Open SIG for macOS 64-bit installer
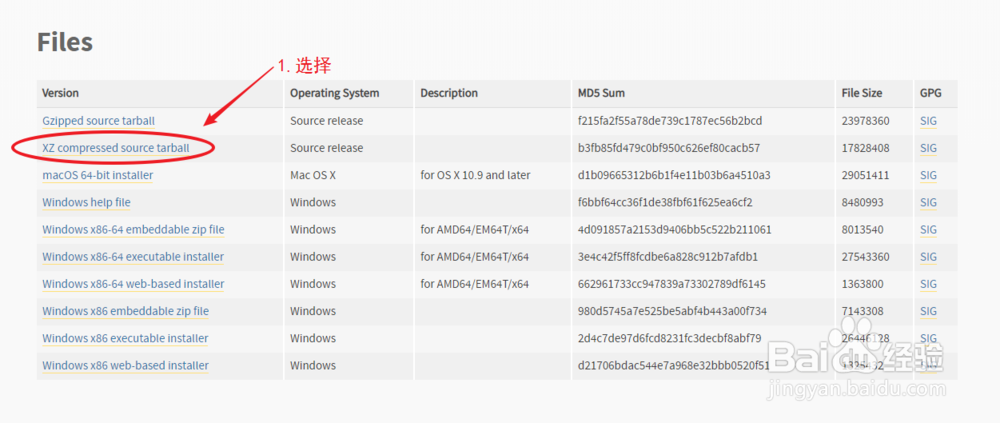The width and height of the screenshot is (1000, 423). (x=928, y=175)
